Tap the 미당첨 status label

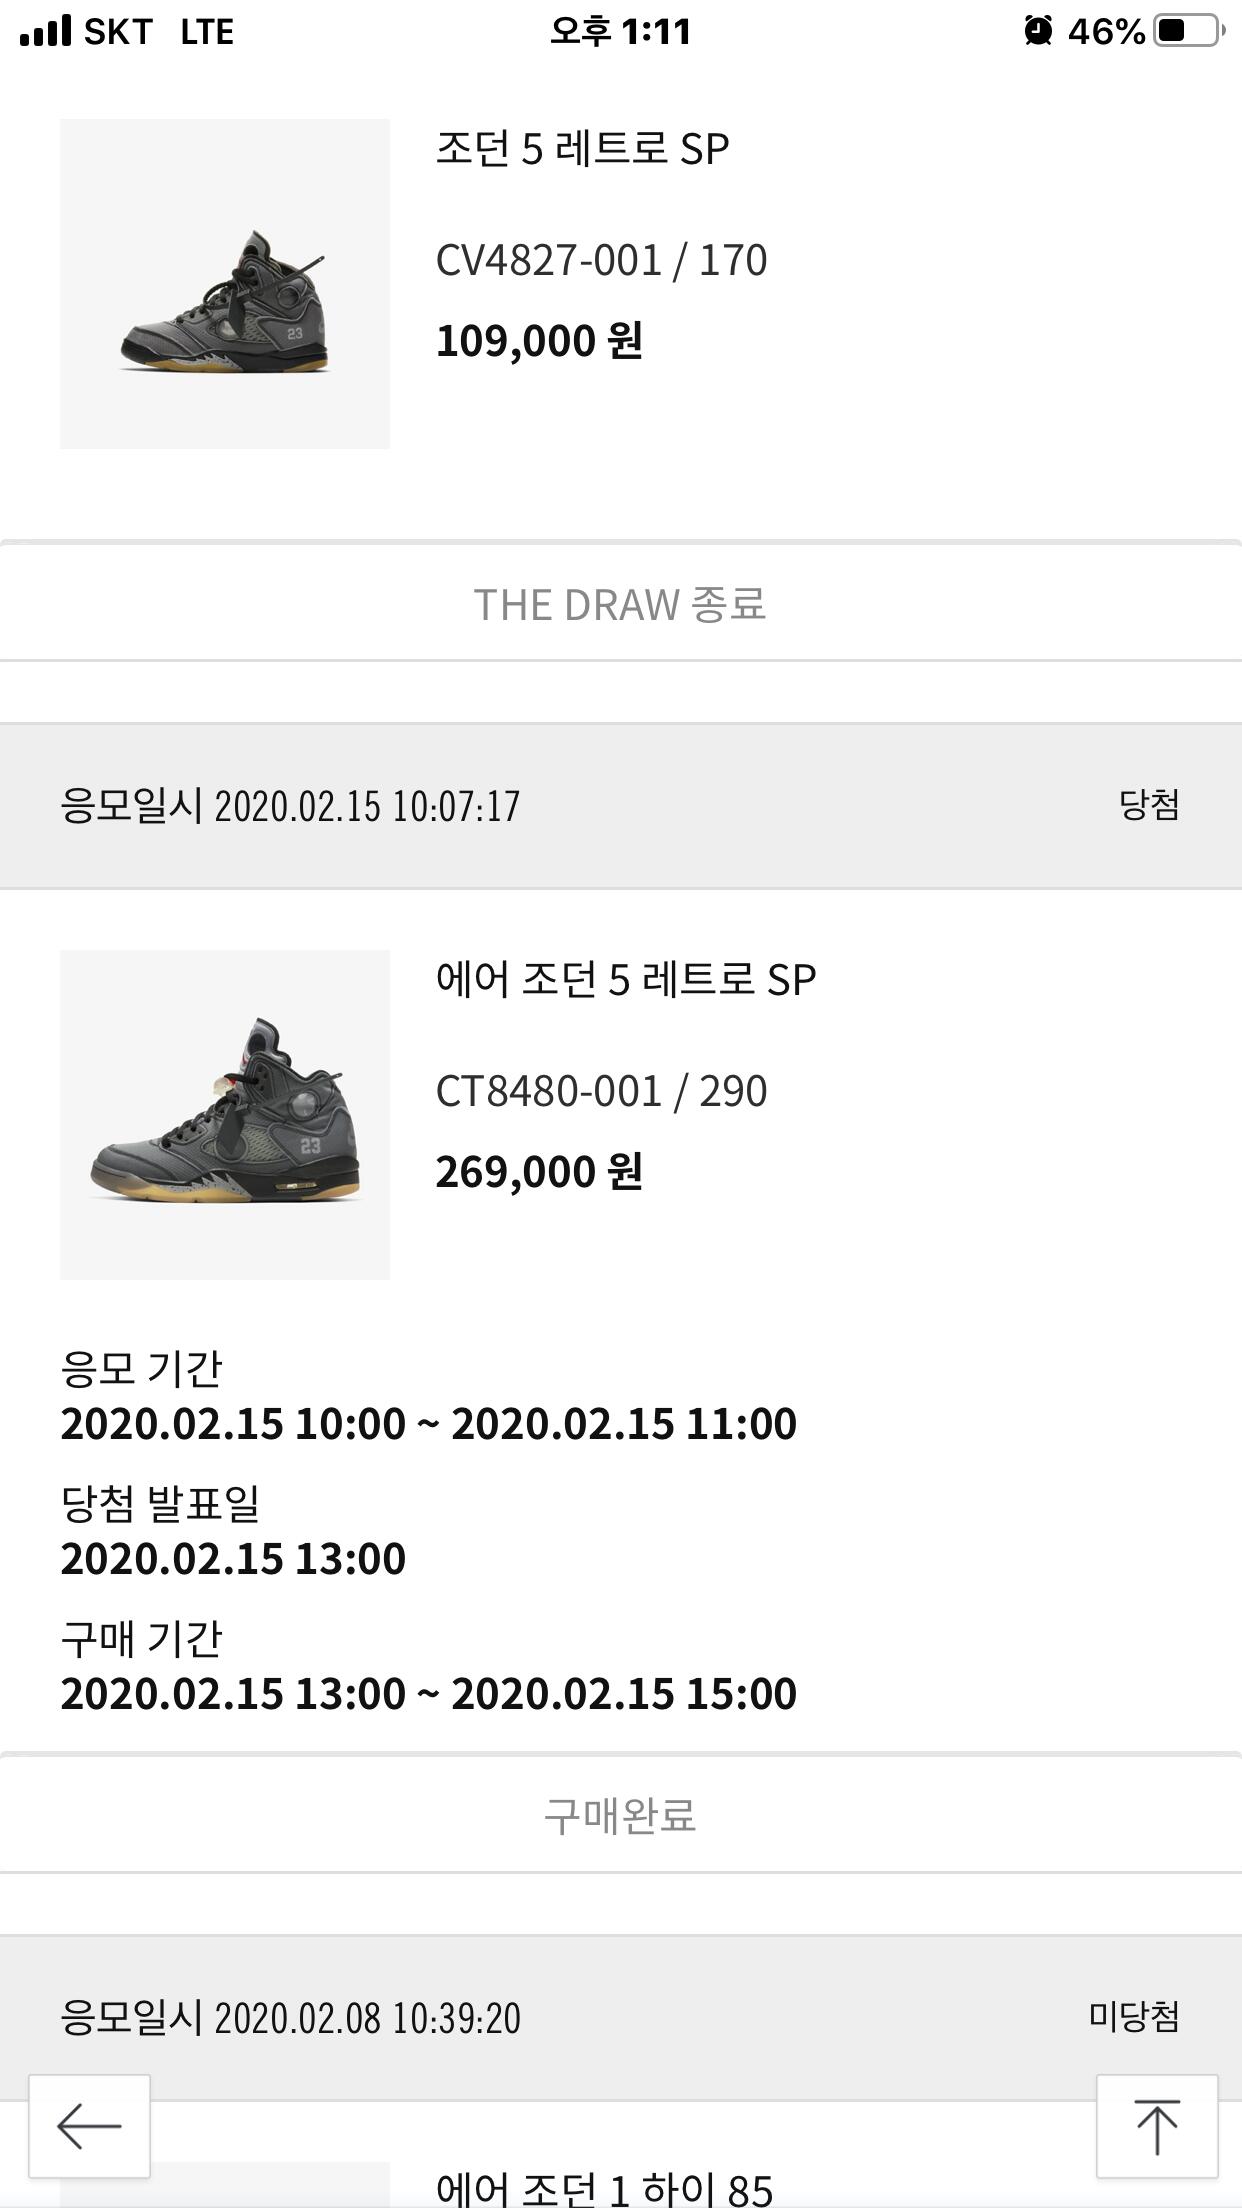1134,2016
